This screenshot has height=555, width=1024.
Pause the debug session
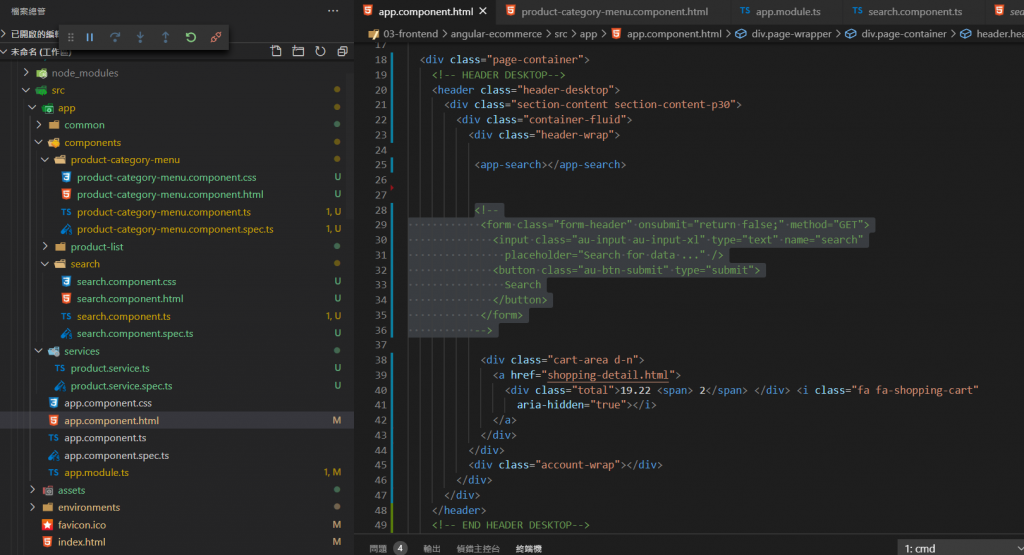89,37
